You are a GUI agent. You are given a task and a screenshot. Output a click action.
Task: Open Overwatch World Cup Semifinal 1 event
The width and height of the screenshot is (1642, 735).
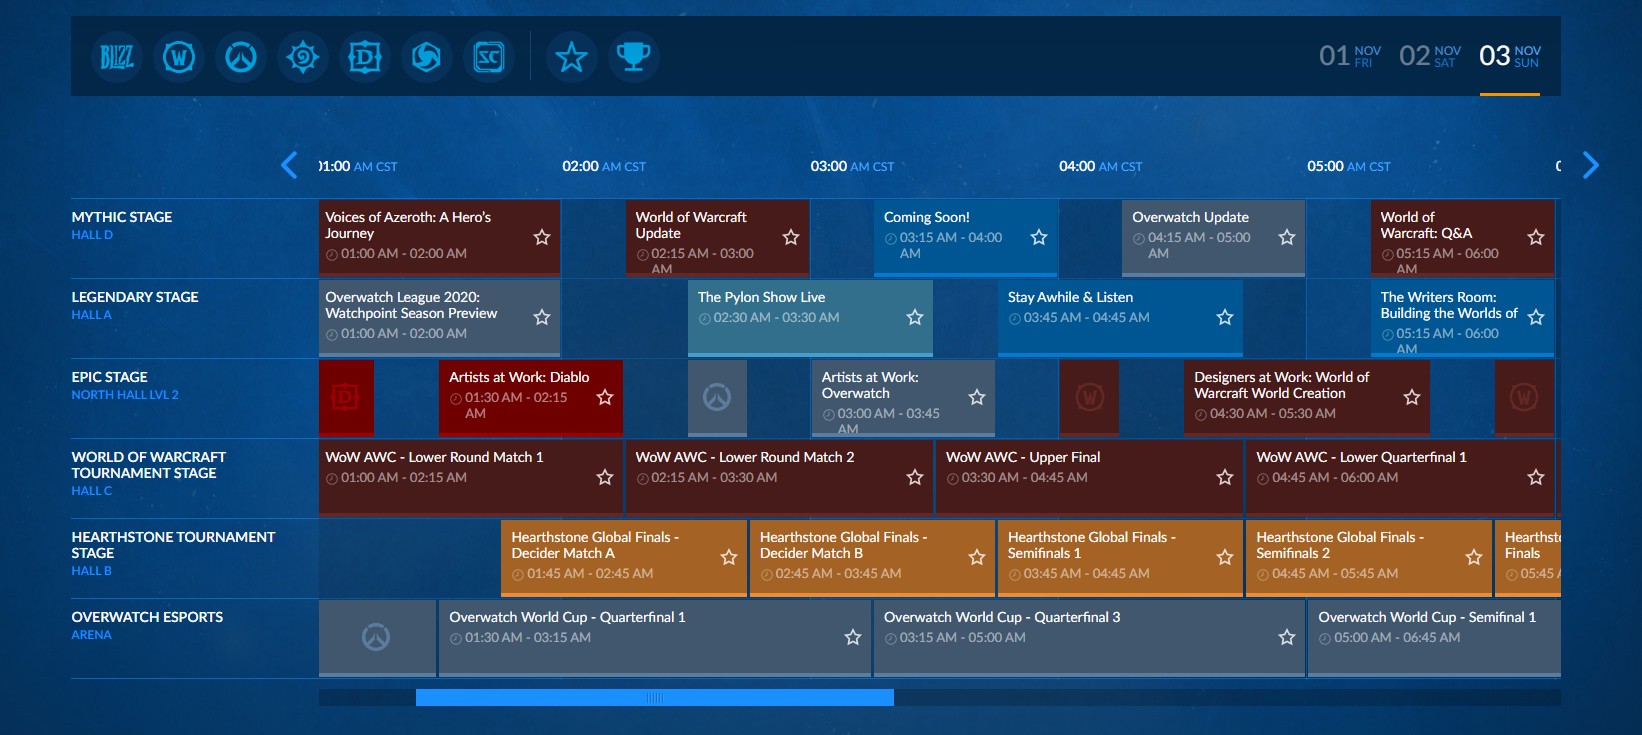coord(1435,638)
